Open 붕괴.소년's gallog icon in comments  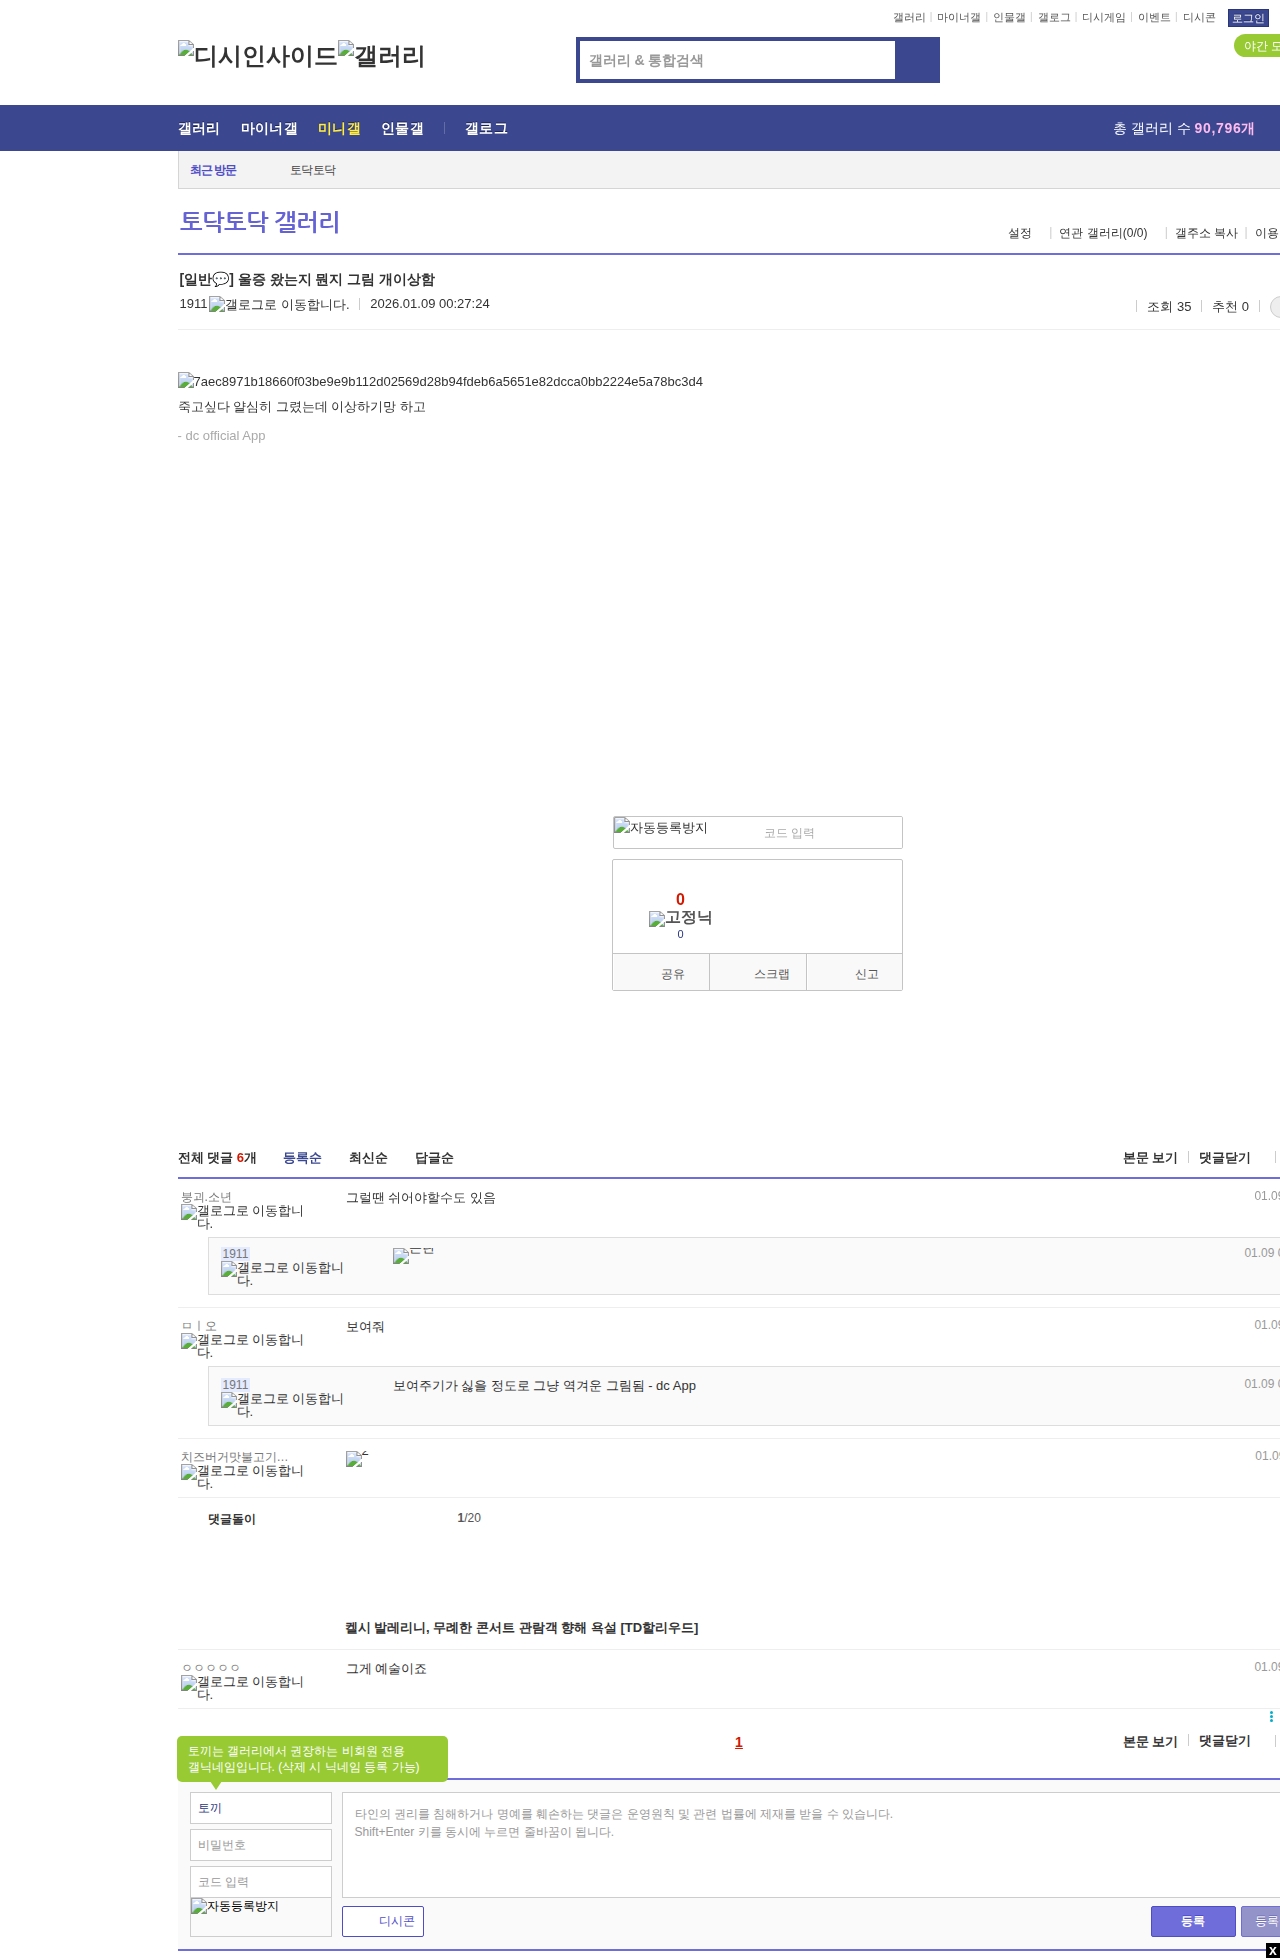(x=242, y=1217)
